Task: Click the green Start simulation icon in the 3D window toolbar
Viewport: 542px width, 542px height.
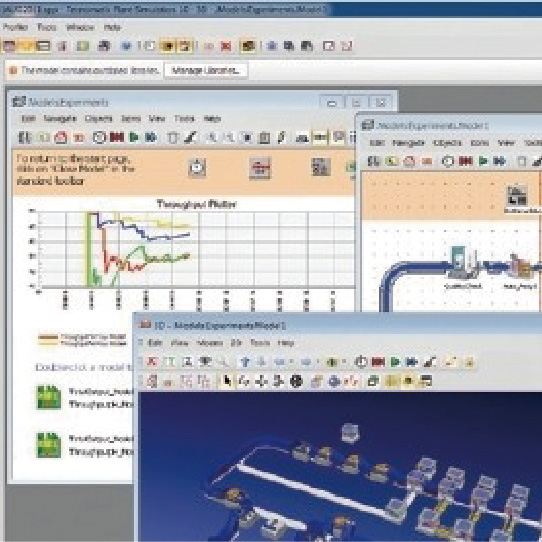Action: click(x=395, y=362)
